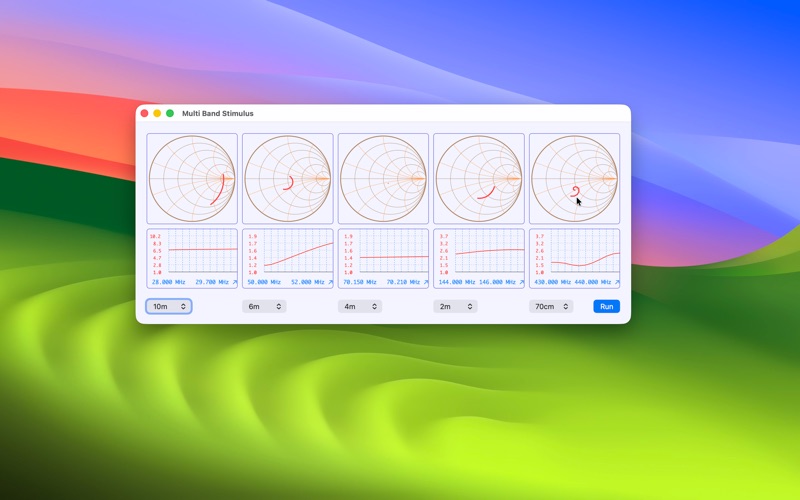Screen dimensions: 800x500
Task: Click the 6m SWR plot area
Action: (298, 251)
